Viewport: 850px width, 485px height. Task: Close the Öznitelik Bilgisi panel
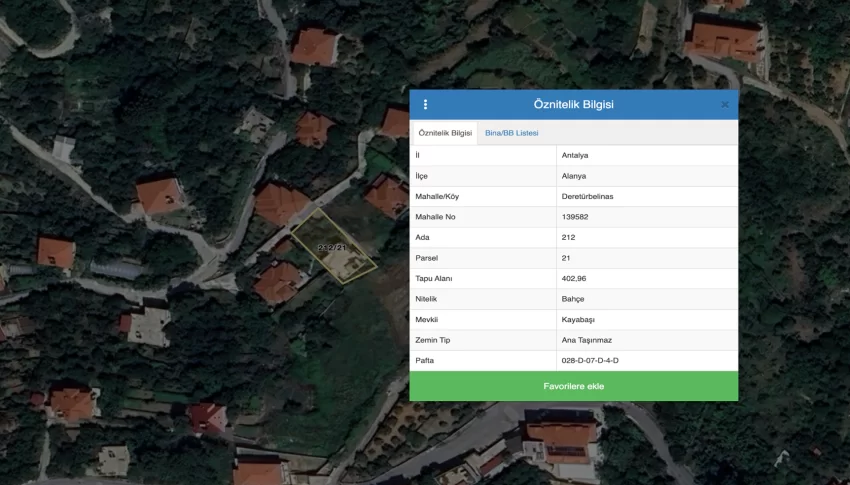coord(724,104)
